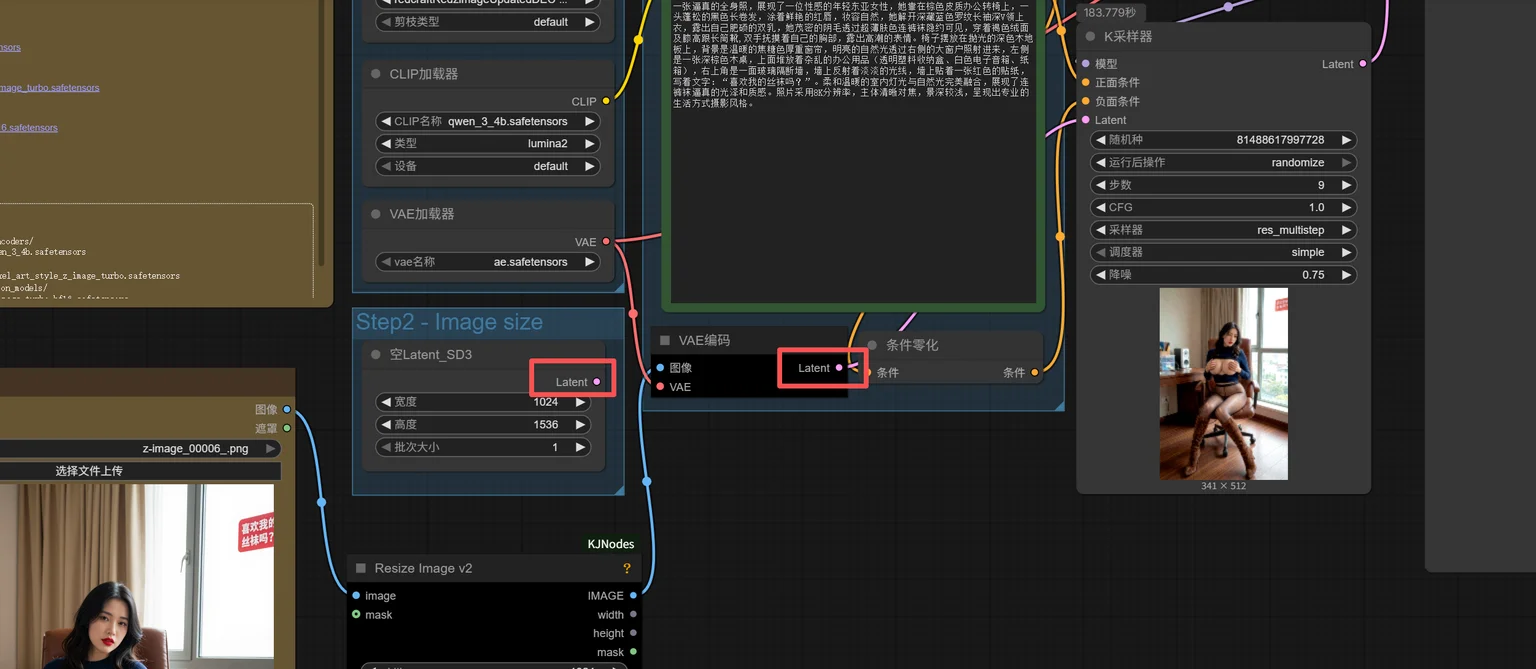Click the height output port on Resize Image v2
1536x669 pixels.
coord(633,633)
